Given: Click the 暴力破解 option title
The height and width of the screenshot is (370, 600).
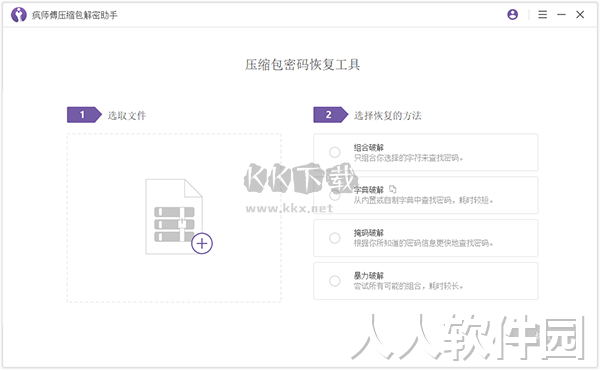Looking at the screenshot, I should [368, 275].
